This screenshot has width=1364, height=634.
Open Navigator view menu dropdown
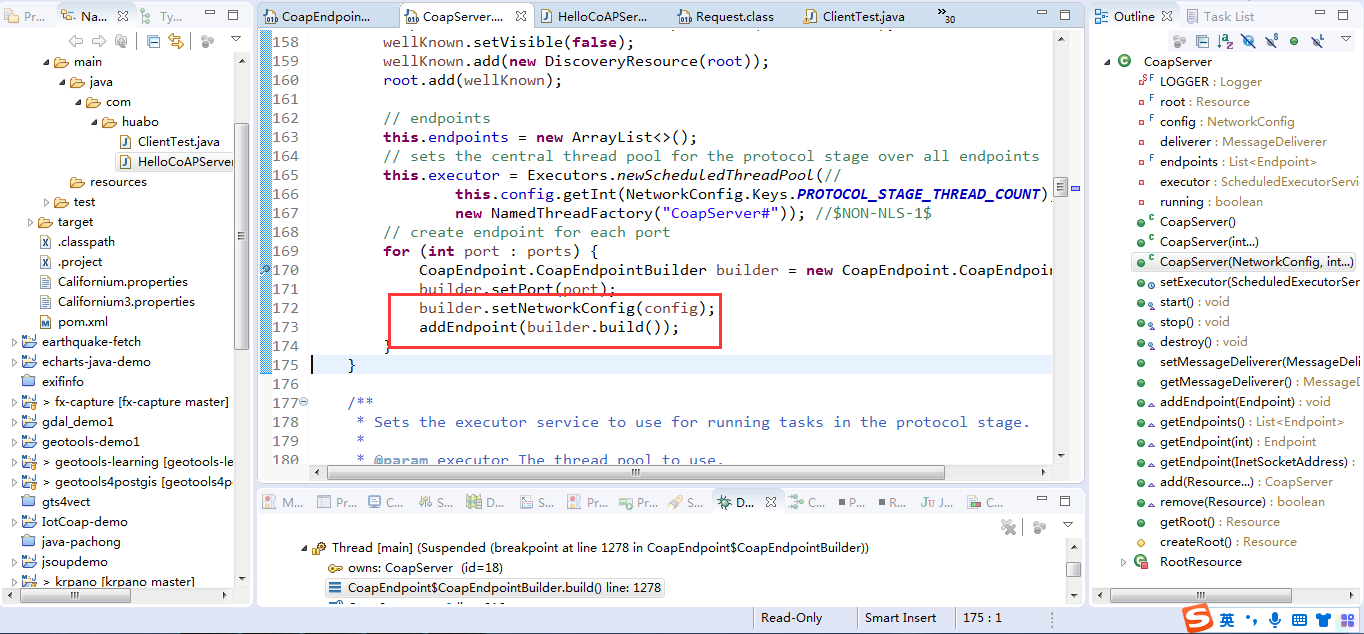pyautogui.click(x=236, y=40)
